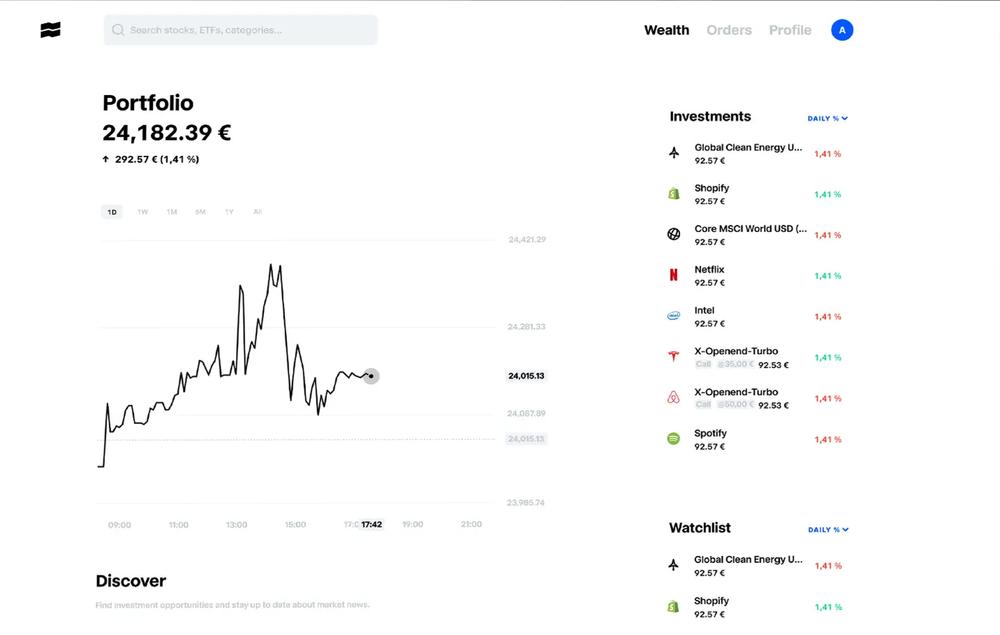Click the Tesla X-Openend-Turbo icon
Viewport: 1000px width, 635px height.
click(673, 356)
